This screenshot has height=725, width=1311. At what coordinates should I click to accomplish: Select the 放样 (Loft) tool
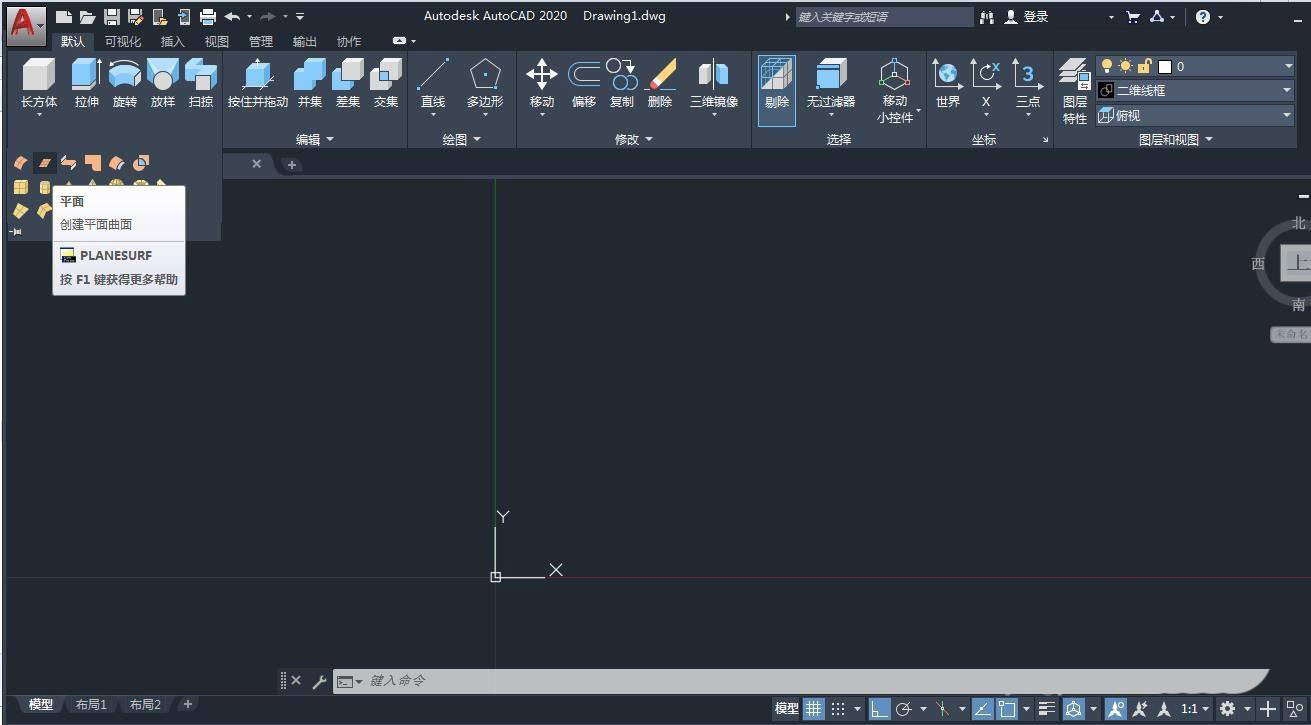tap(162, 84)
